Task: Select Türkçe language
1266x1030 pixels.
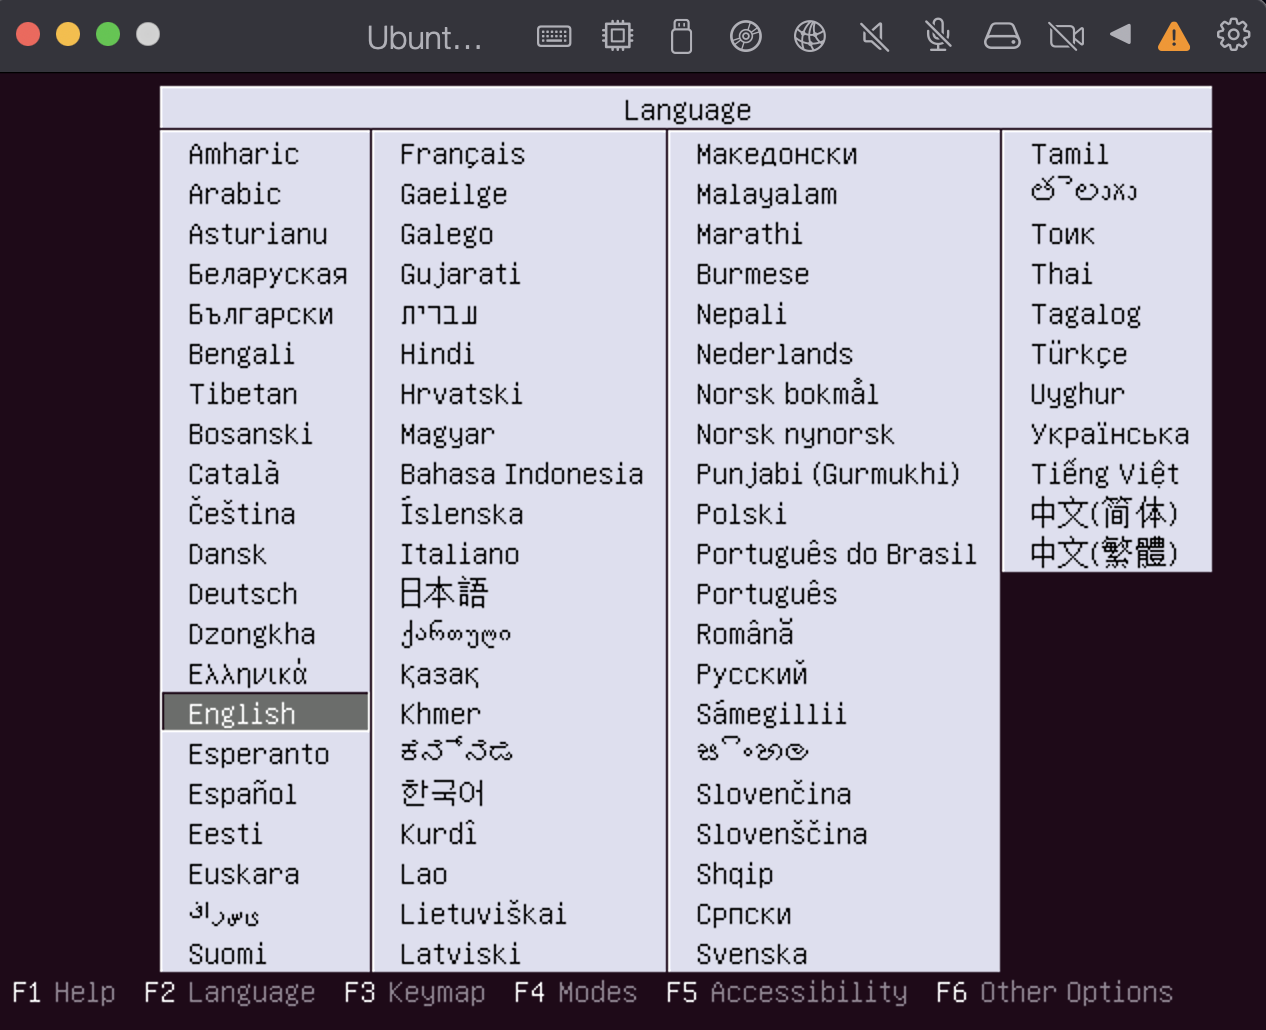Action: click(x=1079, y=354)
